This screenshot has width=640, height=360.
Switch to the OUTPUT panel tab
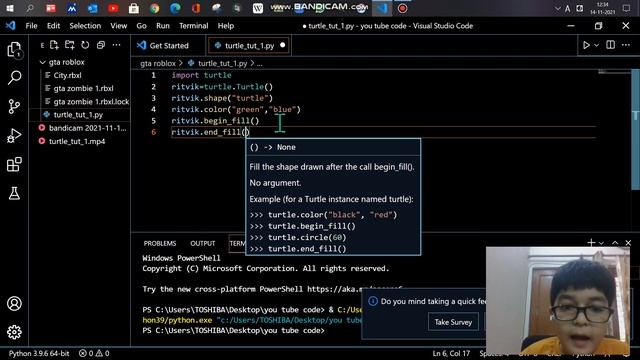point(202,243)
